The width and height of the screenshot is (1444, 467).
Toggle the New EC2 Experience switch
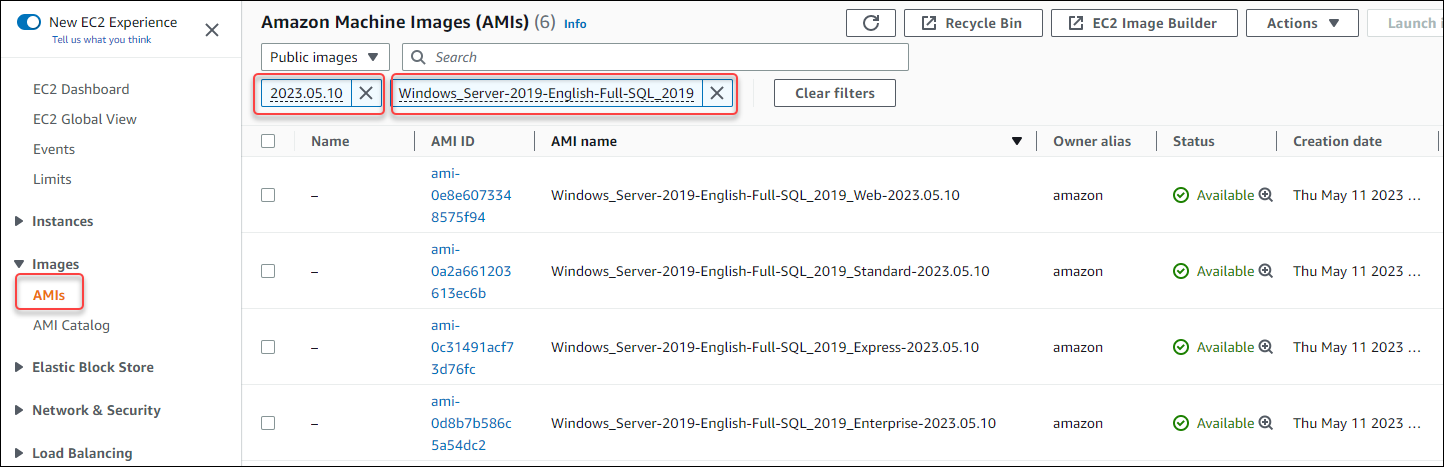pyautogui.click(x=30, y=22)
